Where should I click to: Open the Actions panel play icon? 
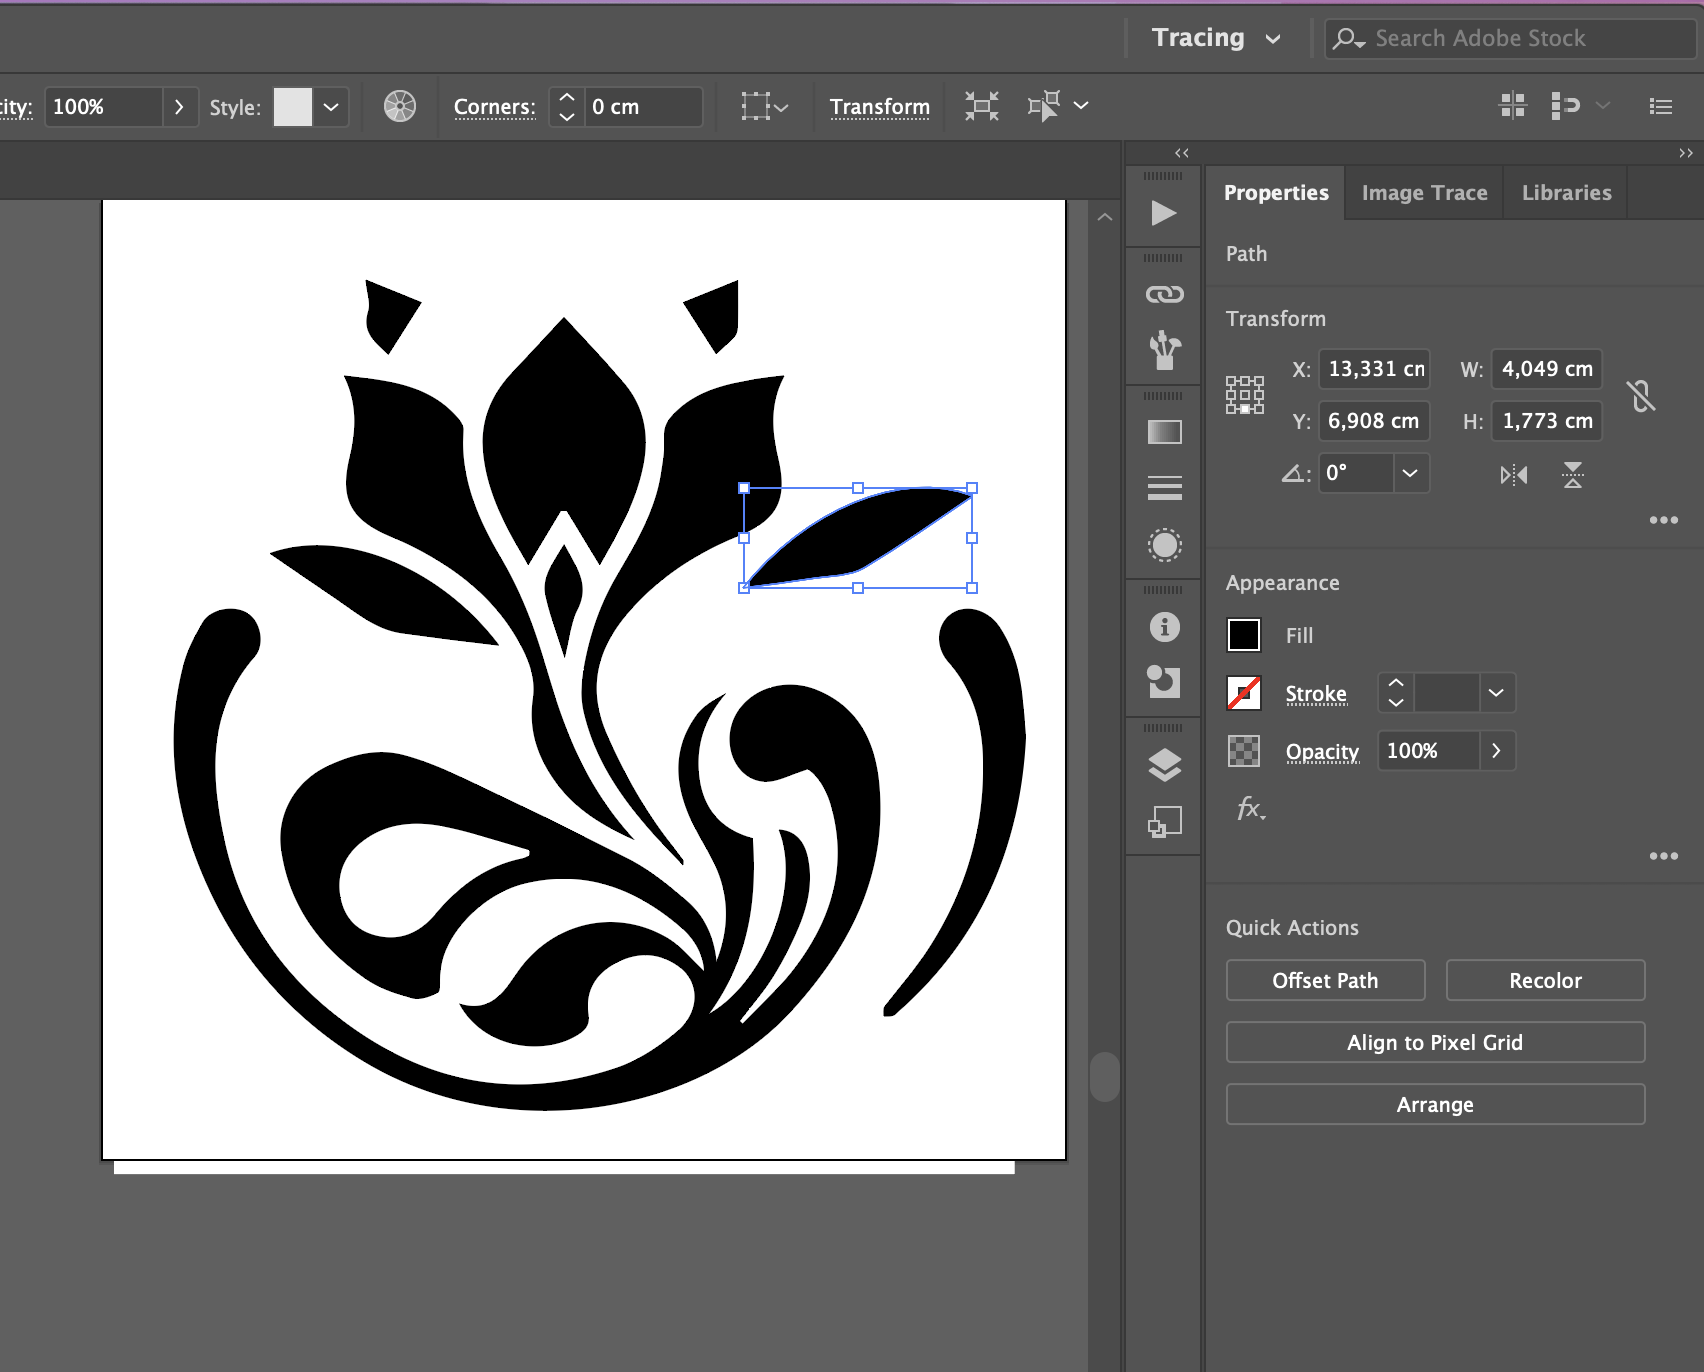click(1163, 213)
